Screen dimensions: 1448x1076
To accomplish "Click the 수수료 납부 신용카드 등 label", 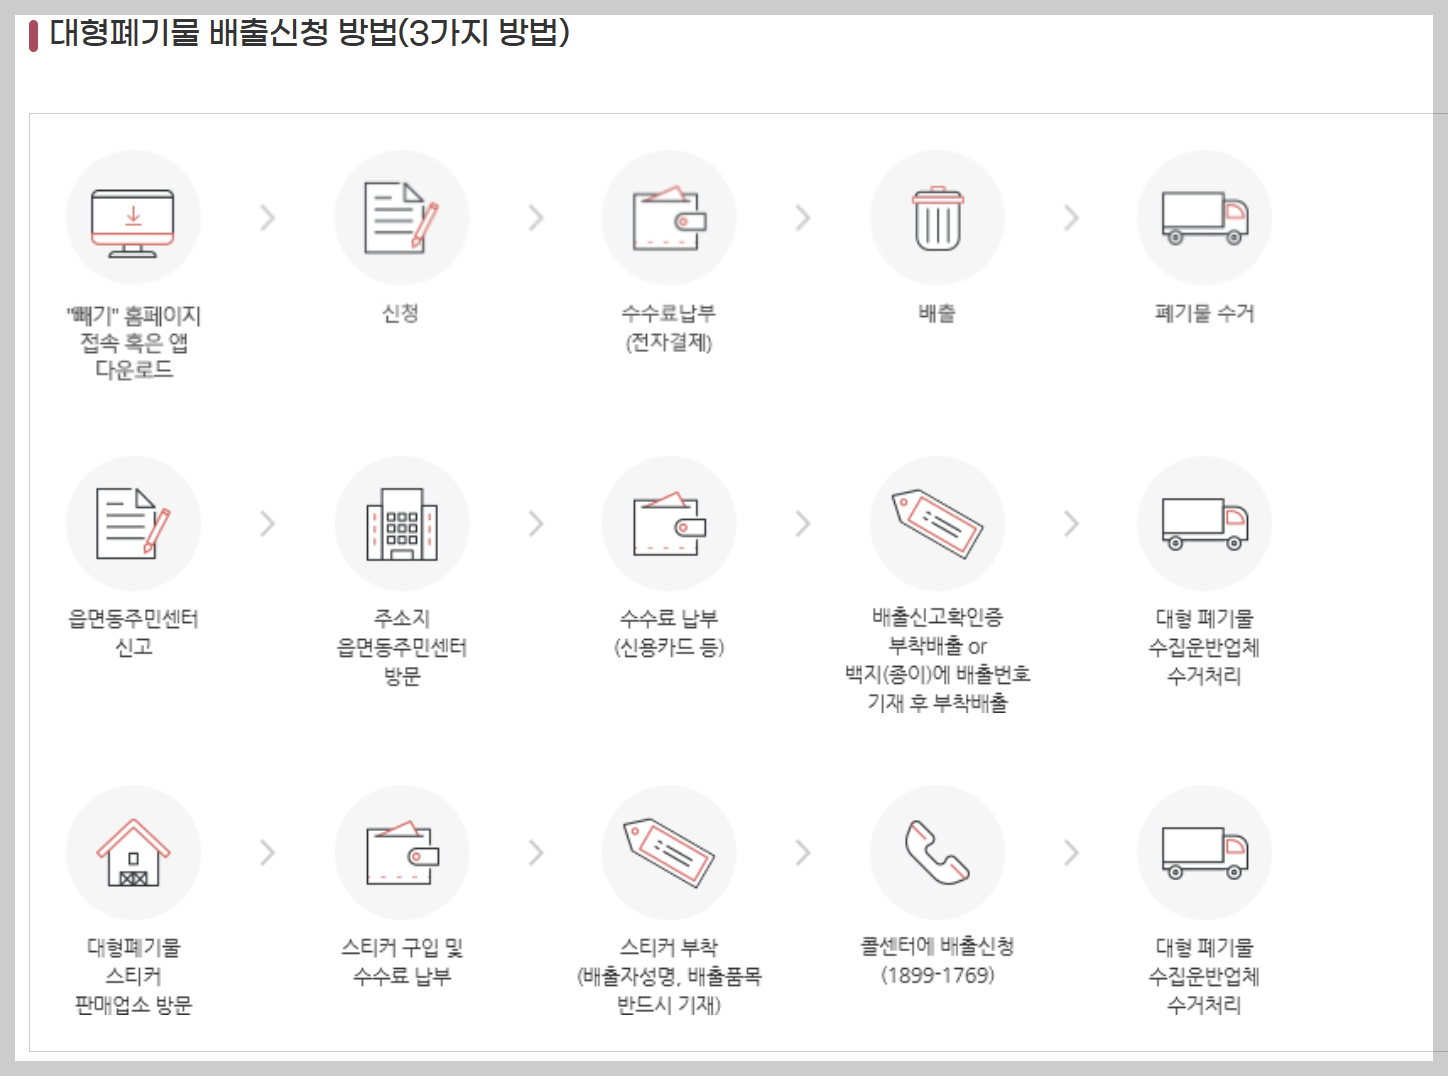I will pos(668,632).
